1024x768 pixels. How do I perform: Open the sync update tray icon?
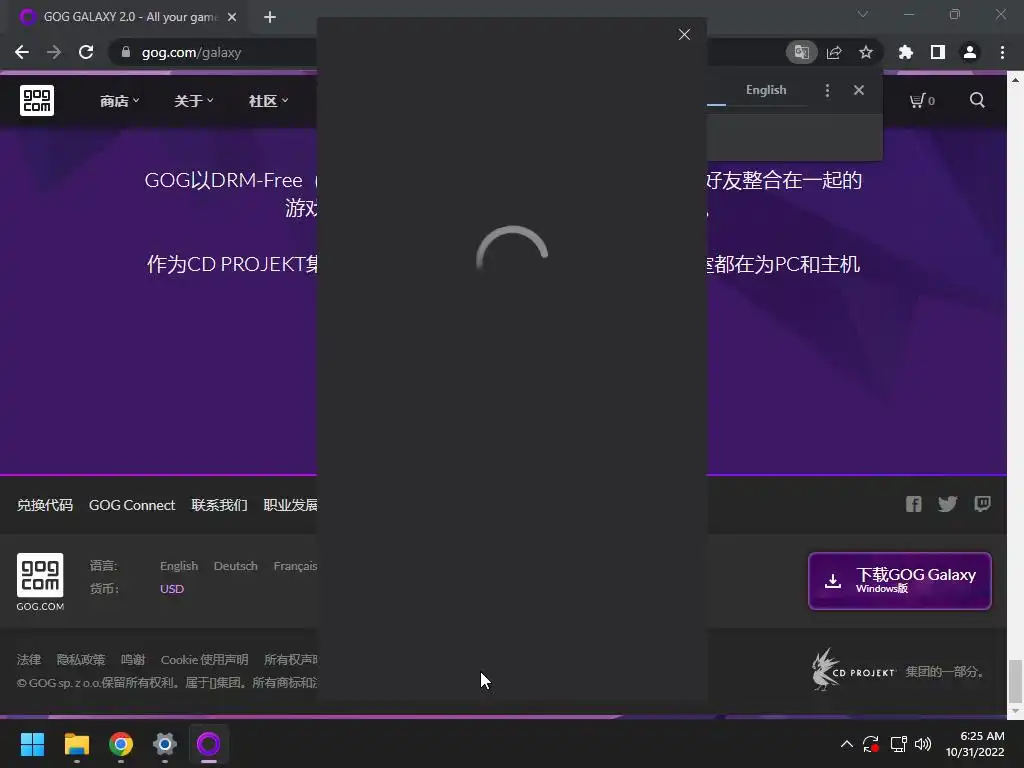tap(871, 744)
